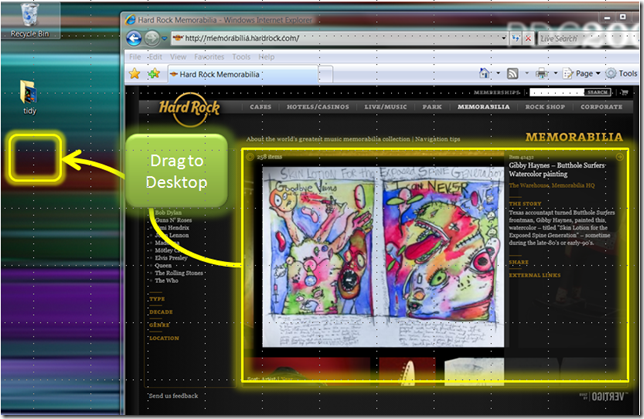
Task: Open a new blank tab
Action: (325, 74)
